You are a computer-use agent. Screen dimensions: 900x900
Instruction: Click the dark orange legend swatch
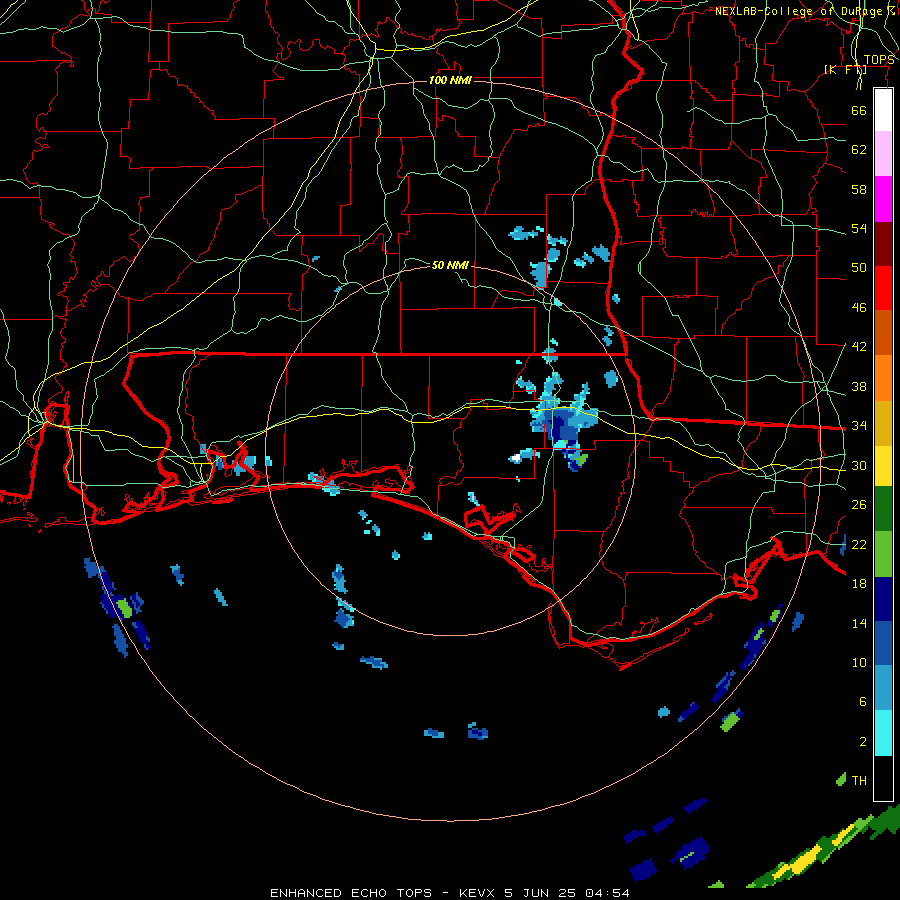coord(883,332)
